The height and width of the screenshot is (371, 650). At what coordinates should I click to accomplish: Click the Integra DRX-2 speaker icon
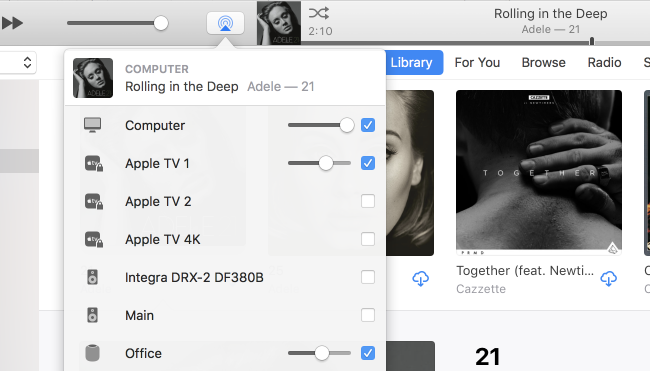pos(92,277)
